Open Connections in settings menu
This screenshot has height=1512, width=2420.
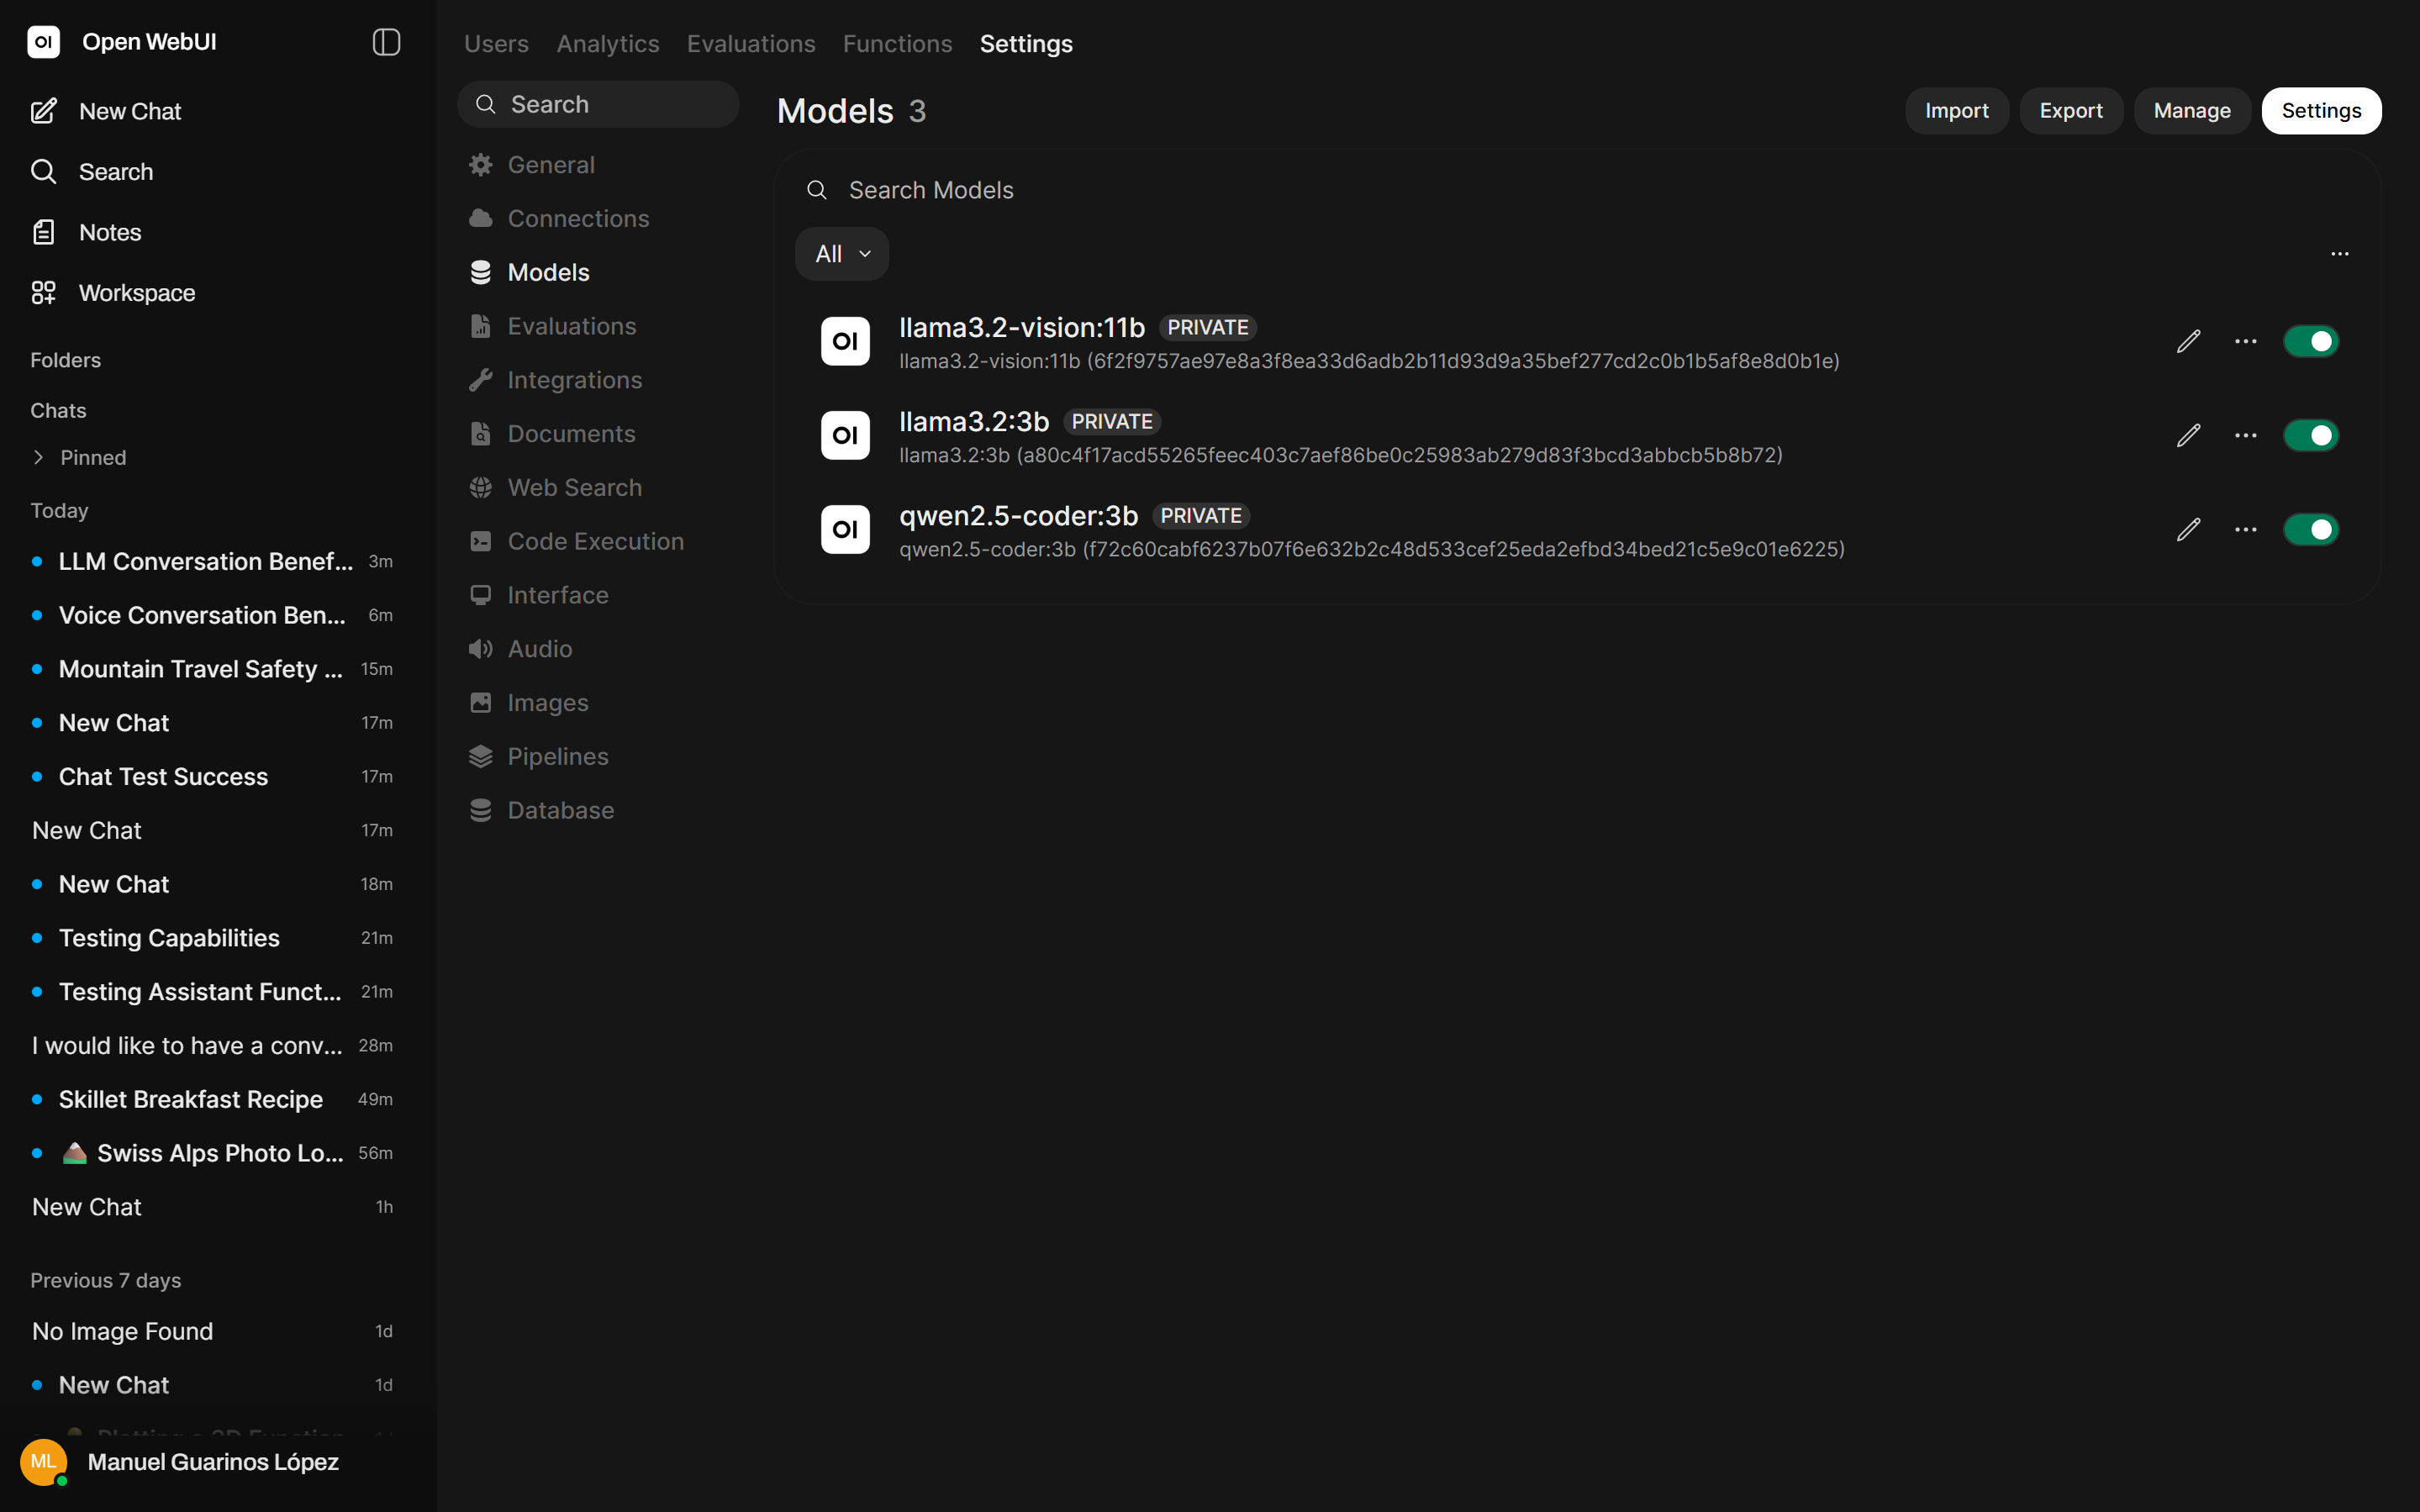click(577, 218)
